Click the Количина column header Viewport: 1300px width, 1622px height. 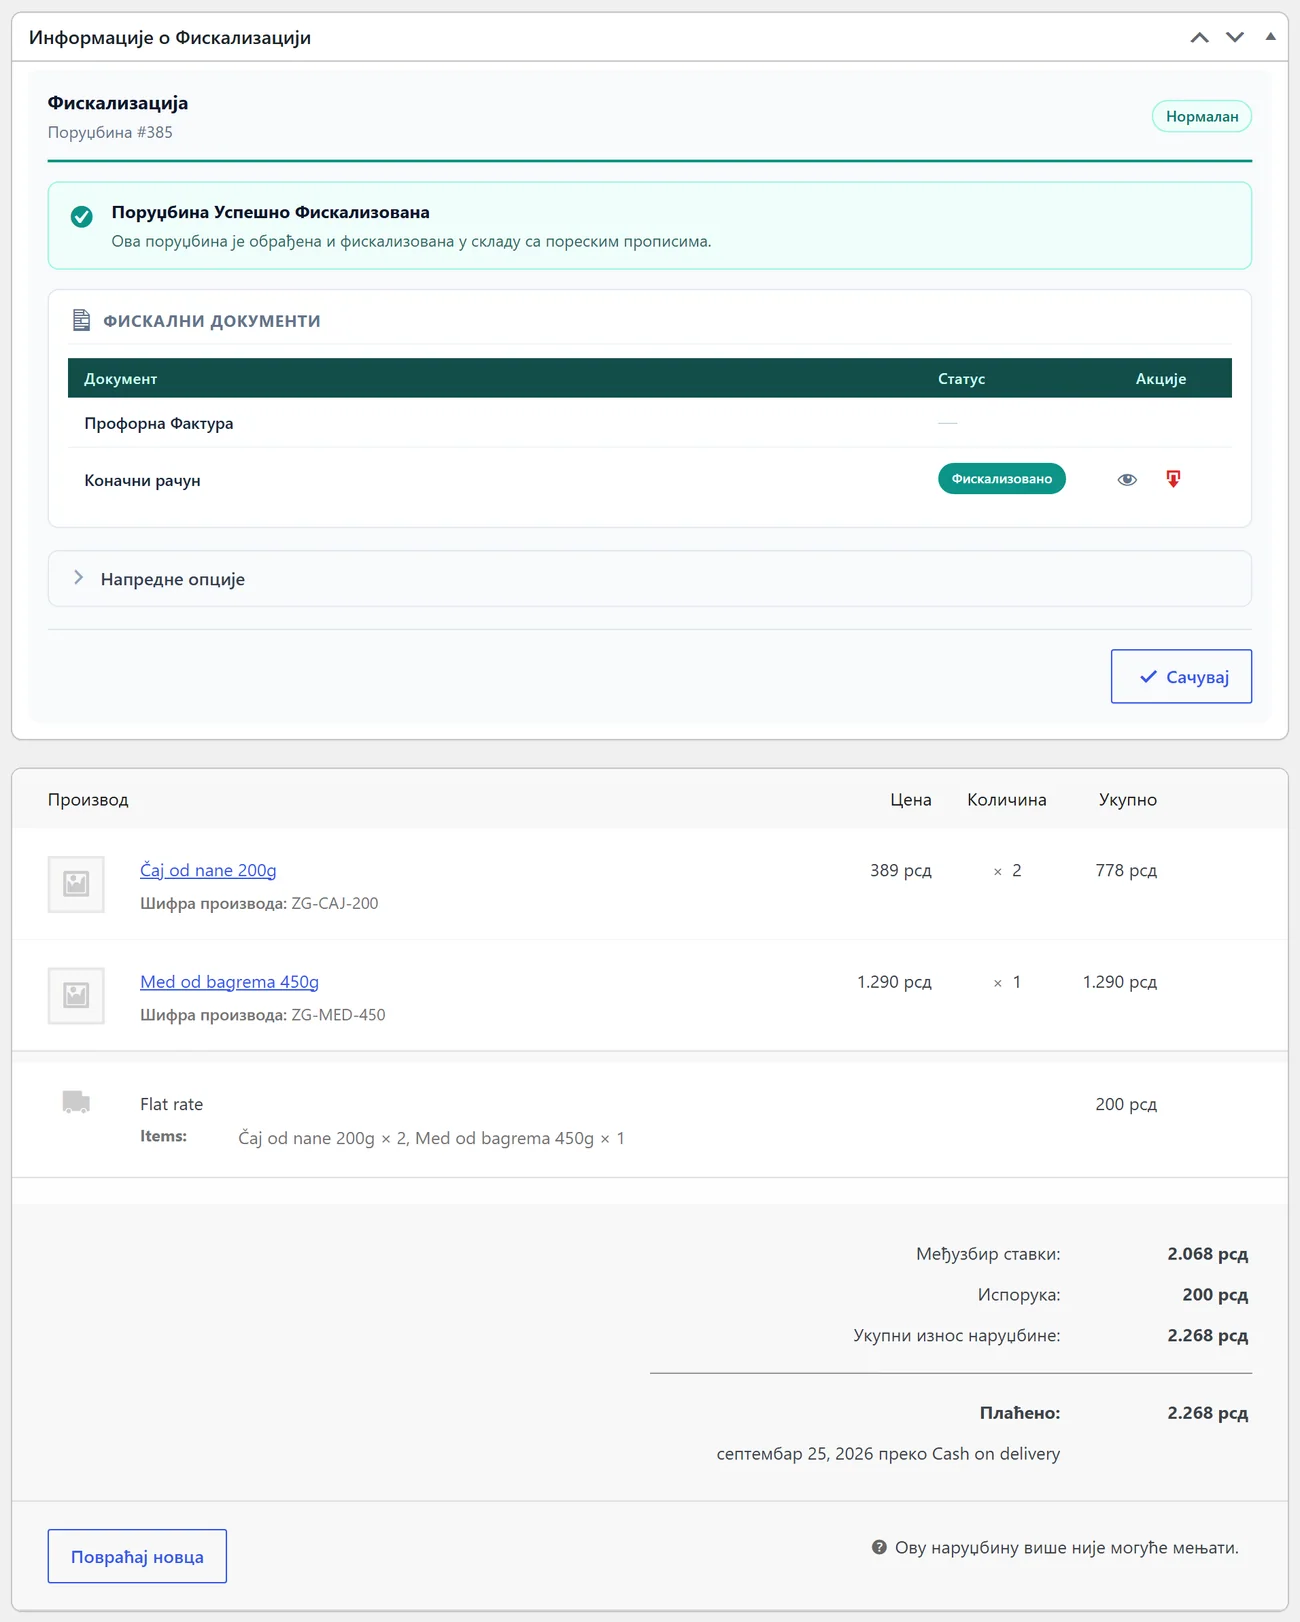click(1007, 800)
